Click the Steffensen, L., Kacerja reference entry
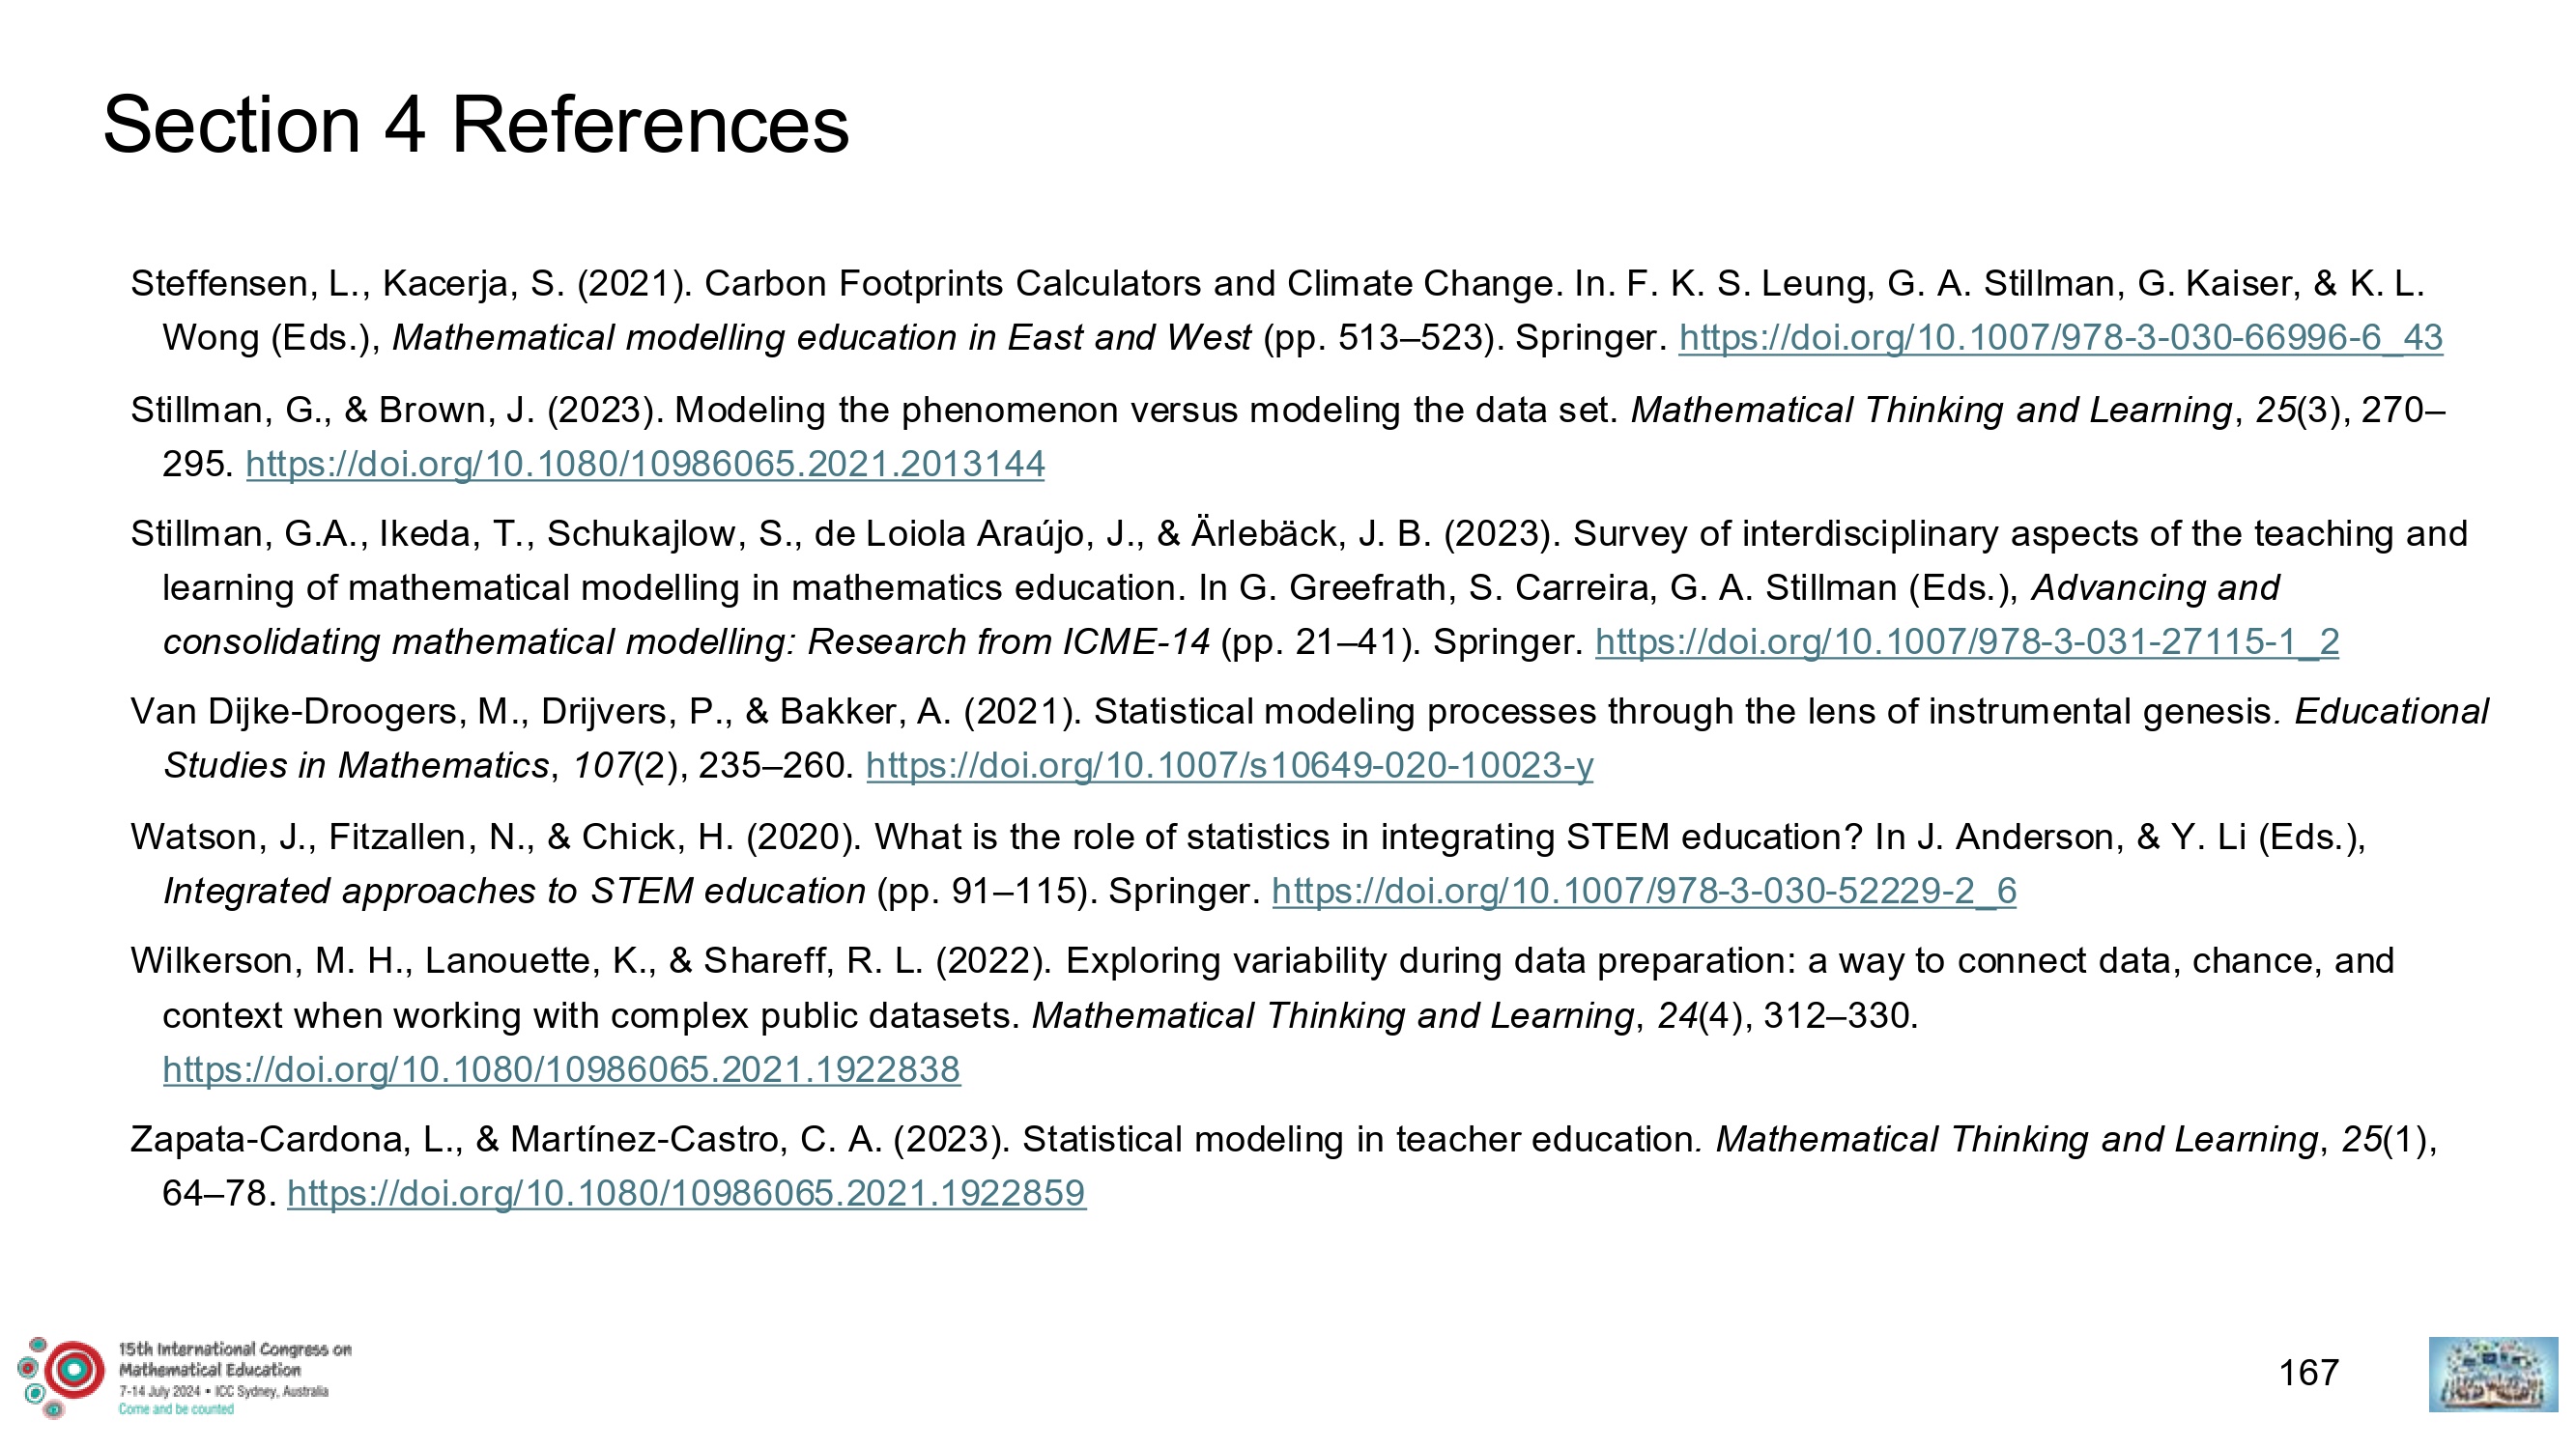2576x1449 pixels. point(1286,311)
